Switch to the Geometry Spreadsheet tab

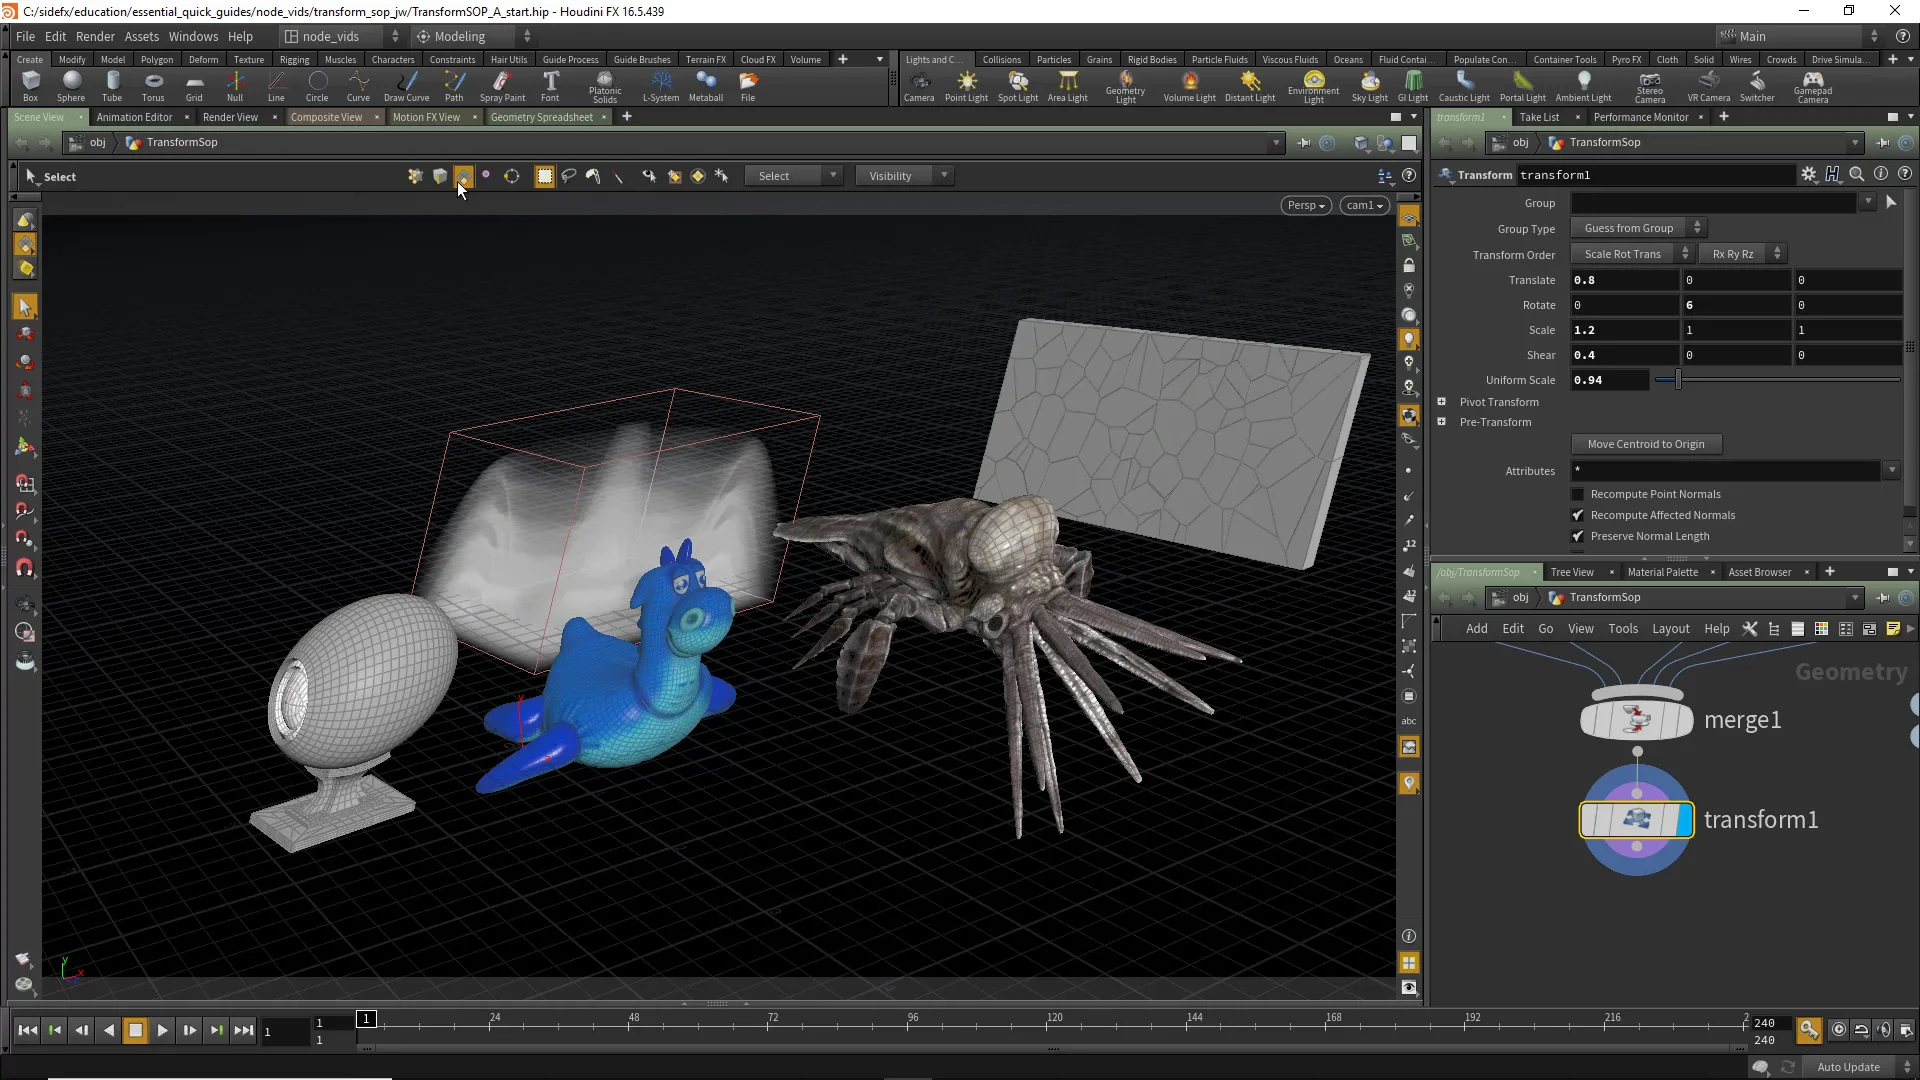[x=541, y=117]
